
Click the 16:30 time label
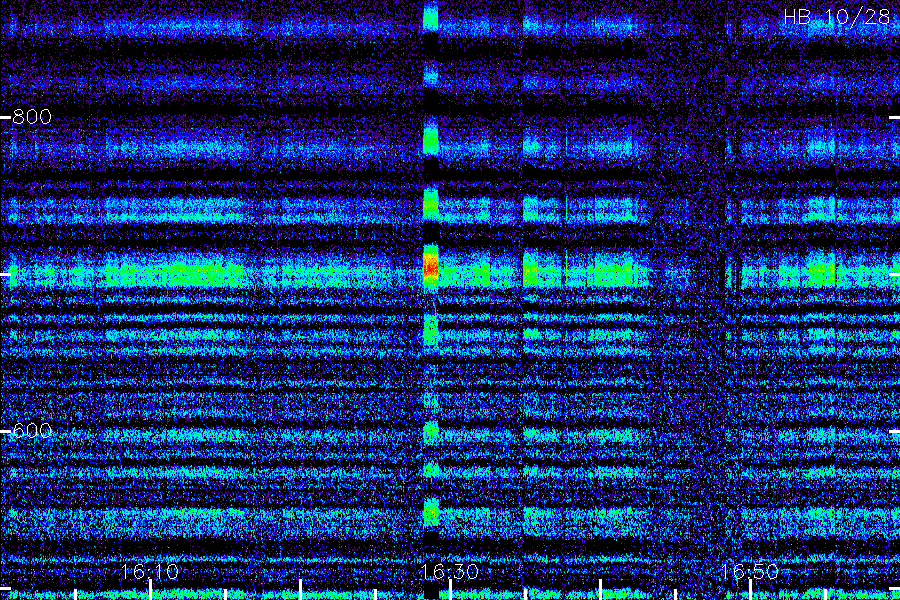(449, 571)
